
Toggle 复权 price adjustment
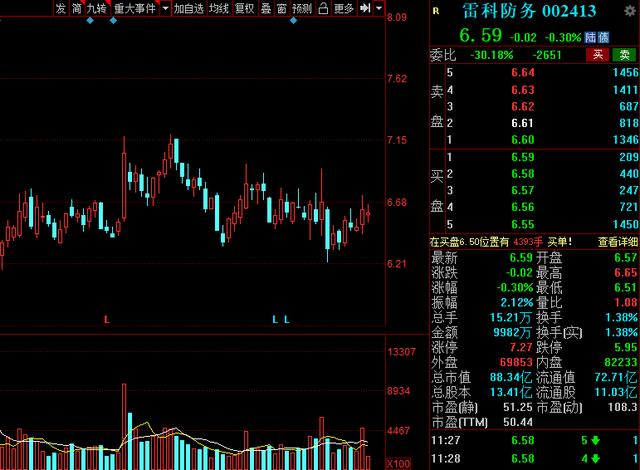coord(244,8)
